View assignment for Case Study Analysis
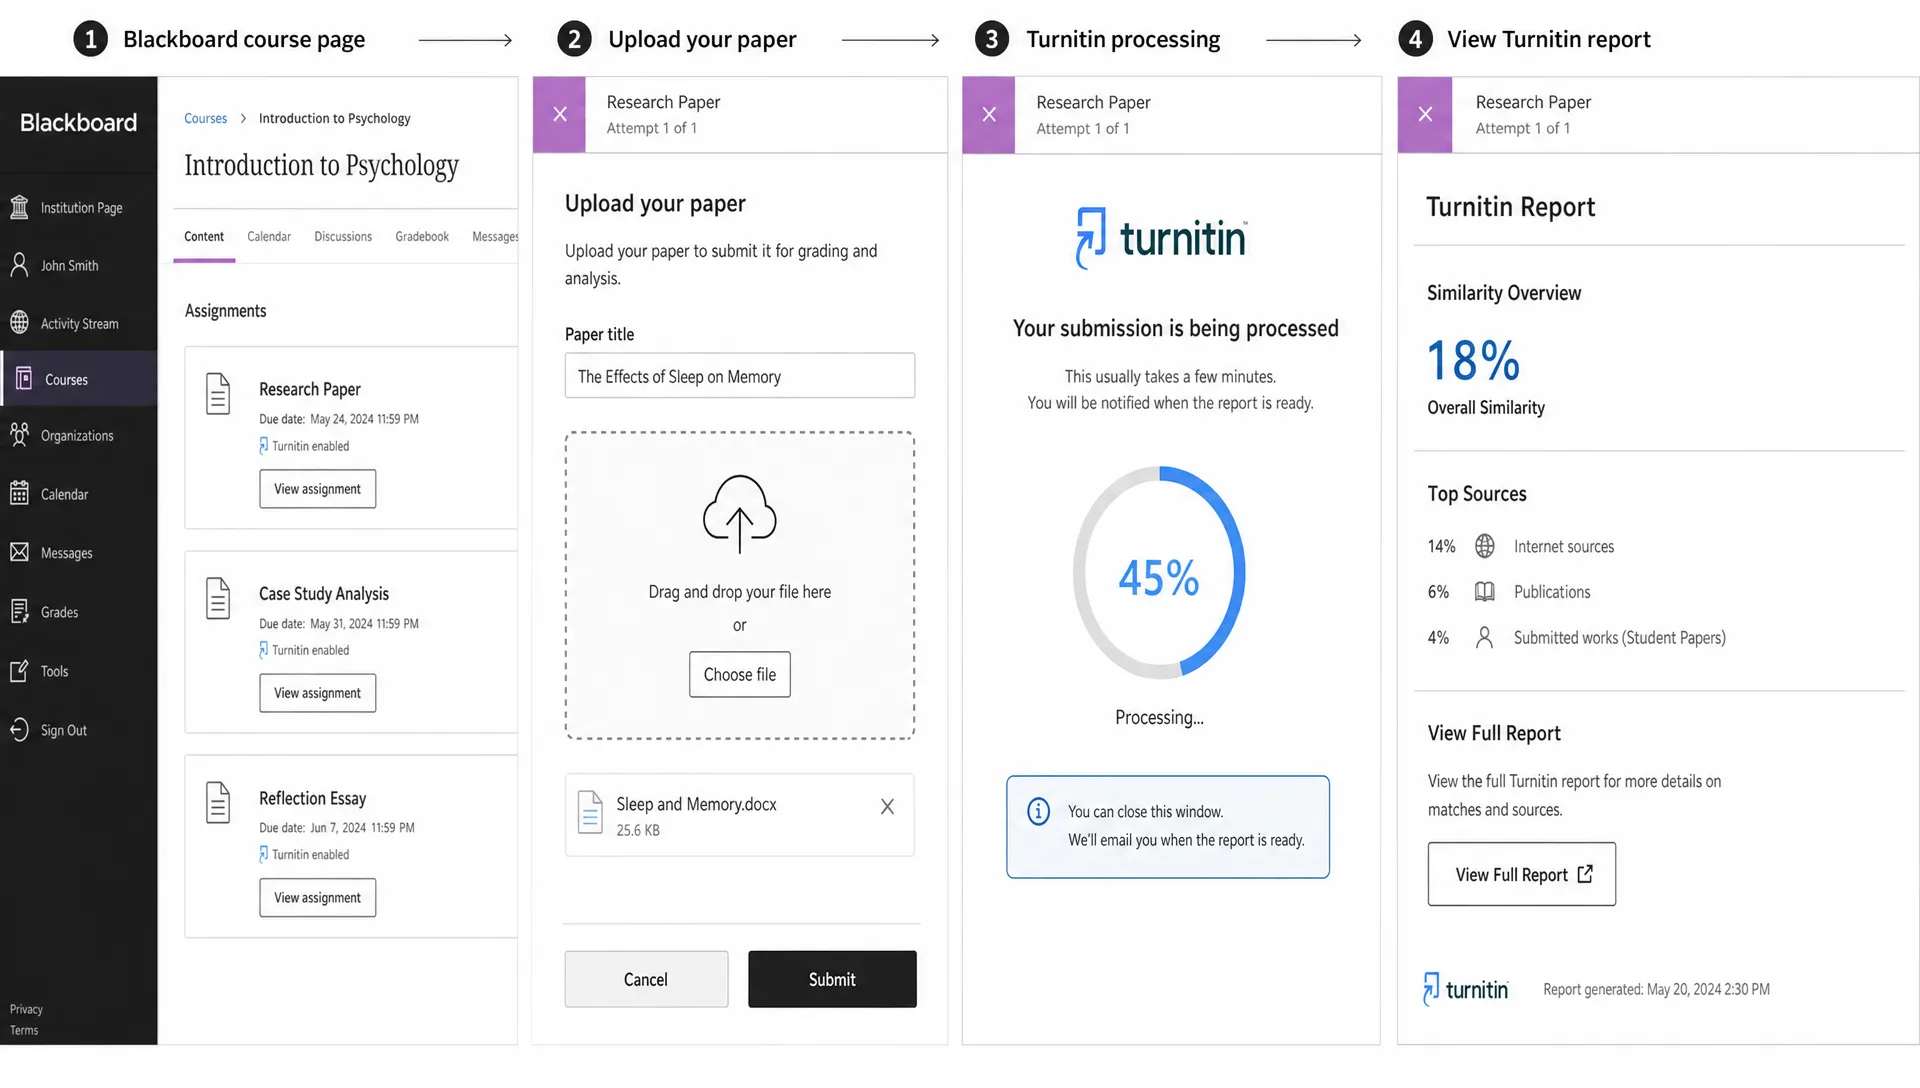The height and width of the screenshot is (1088, 1920). pos(318,693)
